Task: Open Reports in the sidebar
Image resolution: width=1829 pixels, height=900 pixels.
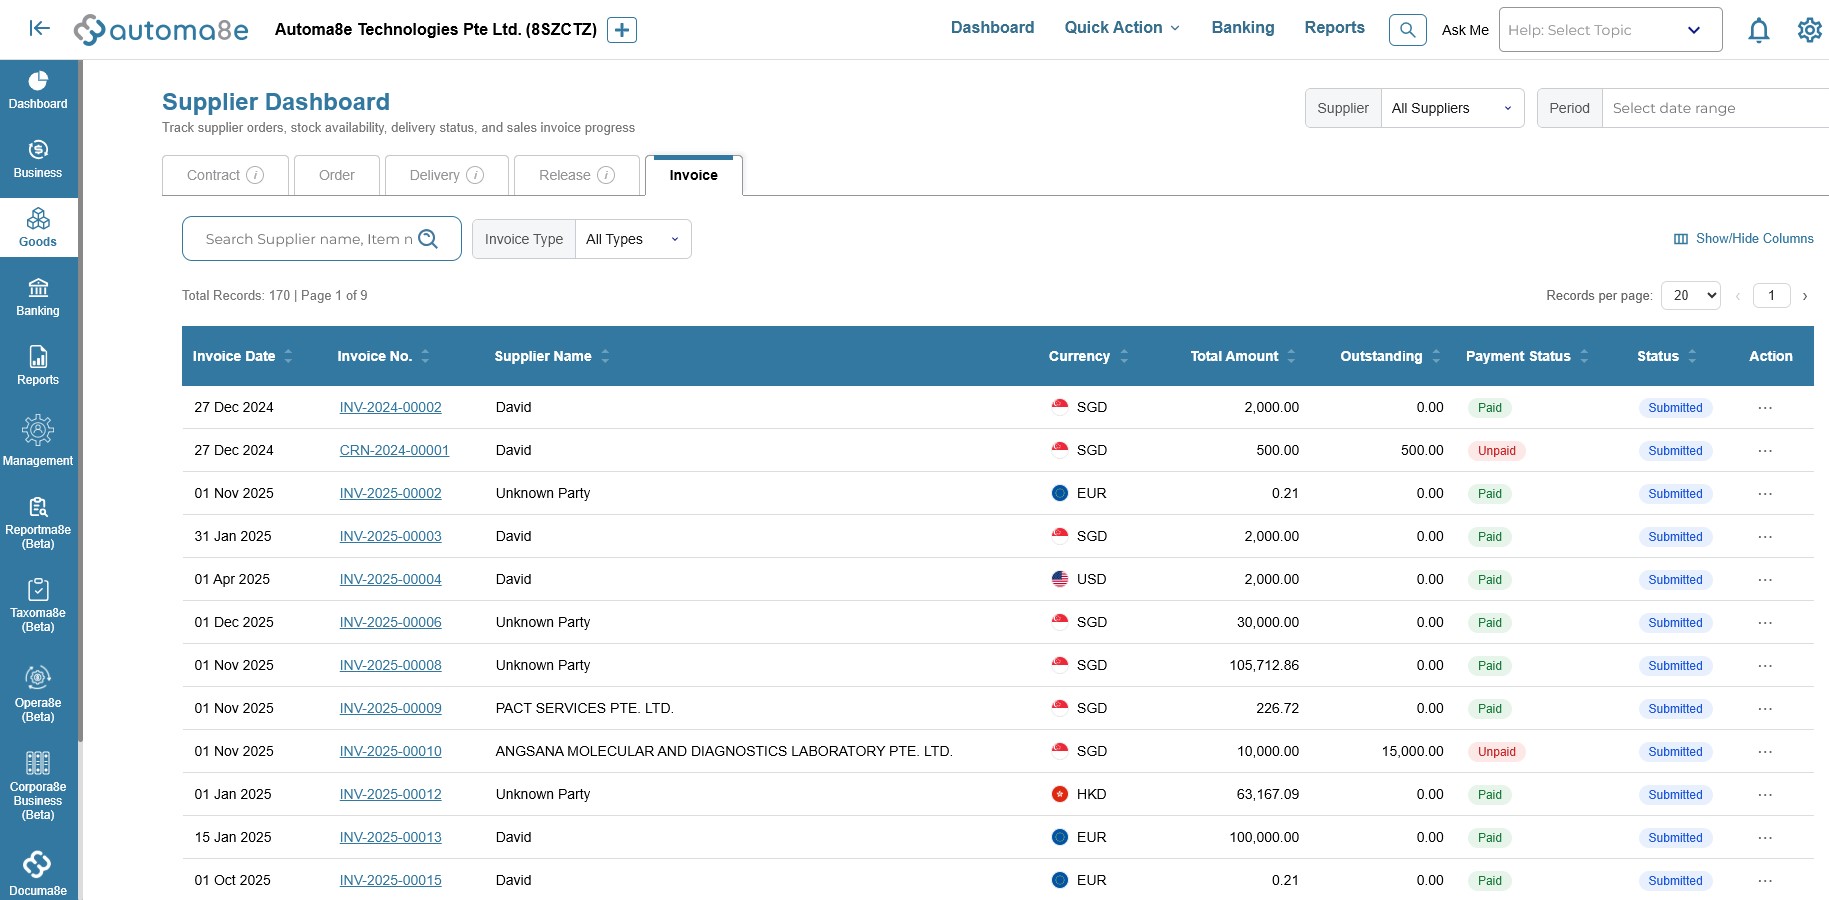Action: point(38,366)
